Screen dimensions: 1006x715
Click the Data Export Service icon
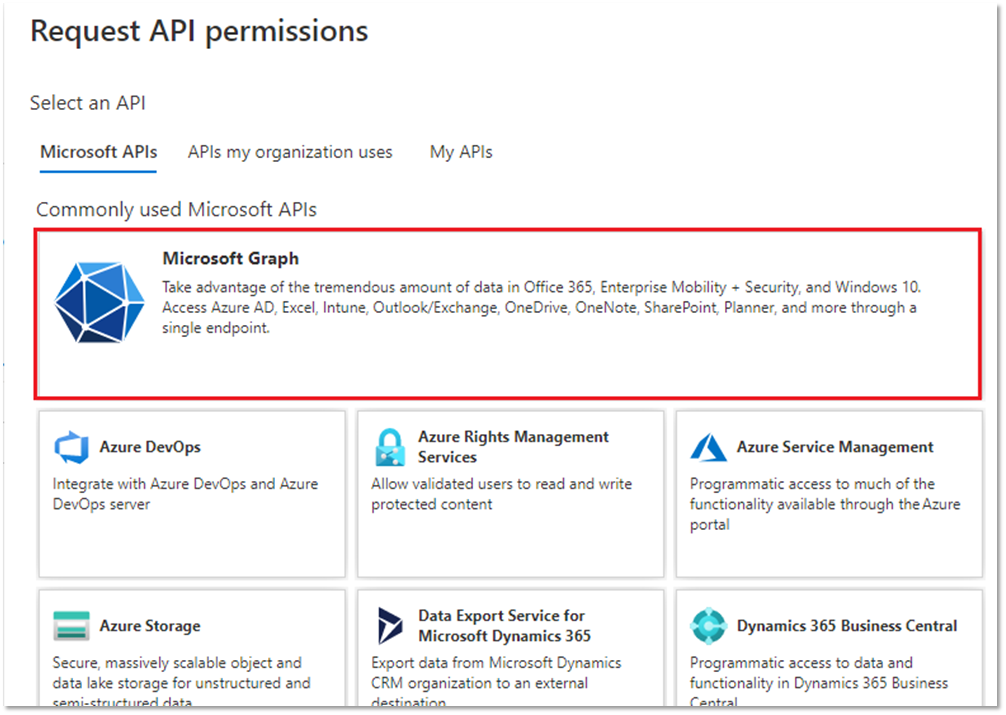click(x=389, y=626)
